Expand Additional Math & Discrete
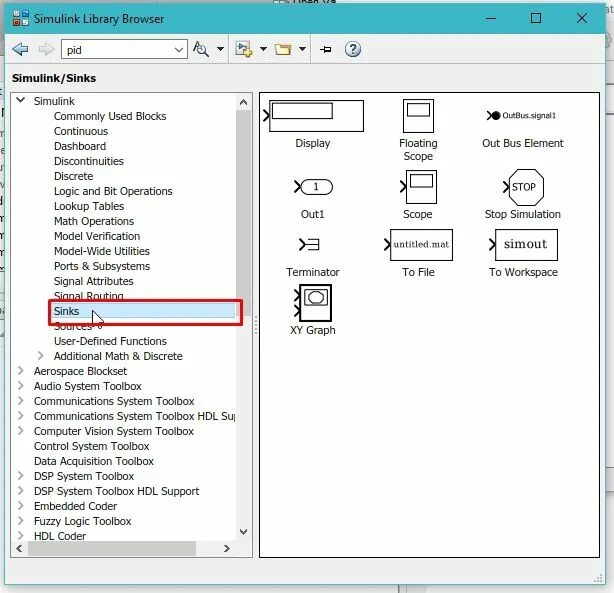The width and height of the screenshot is (614, 593). click(41, 356)
